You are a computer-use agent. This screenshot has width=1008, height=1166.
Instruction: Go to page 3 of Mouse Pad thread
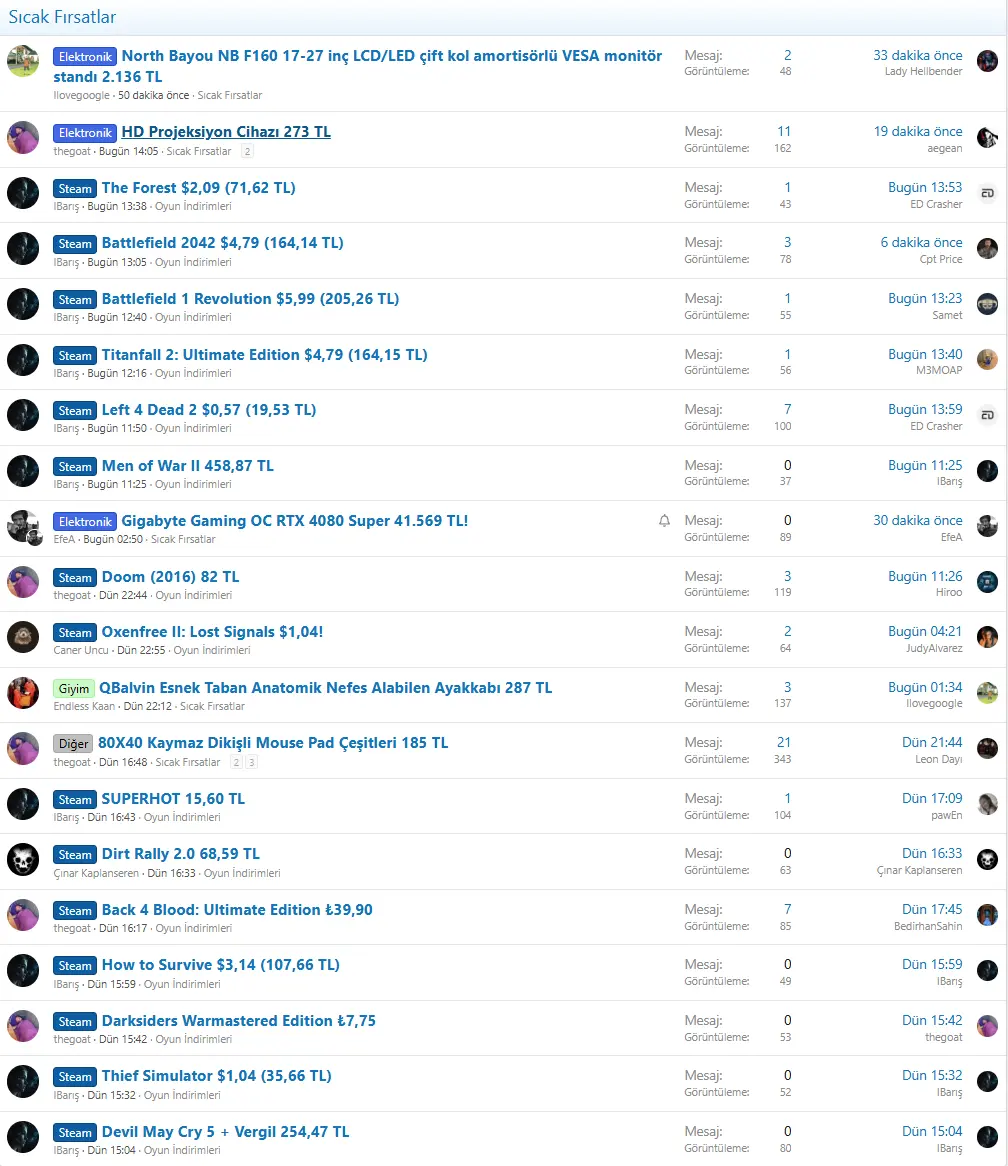pos(252,762)
